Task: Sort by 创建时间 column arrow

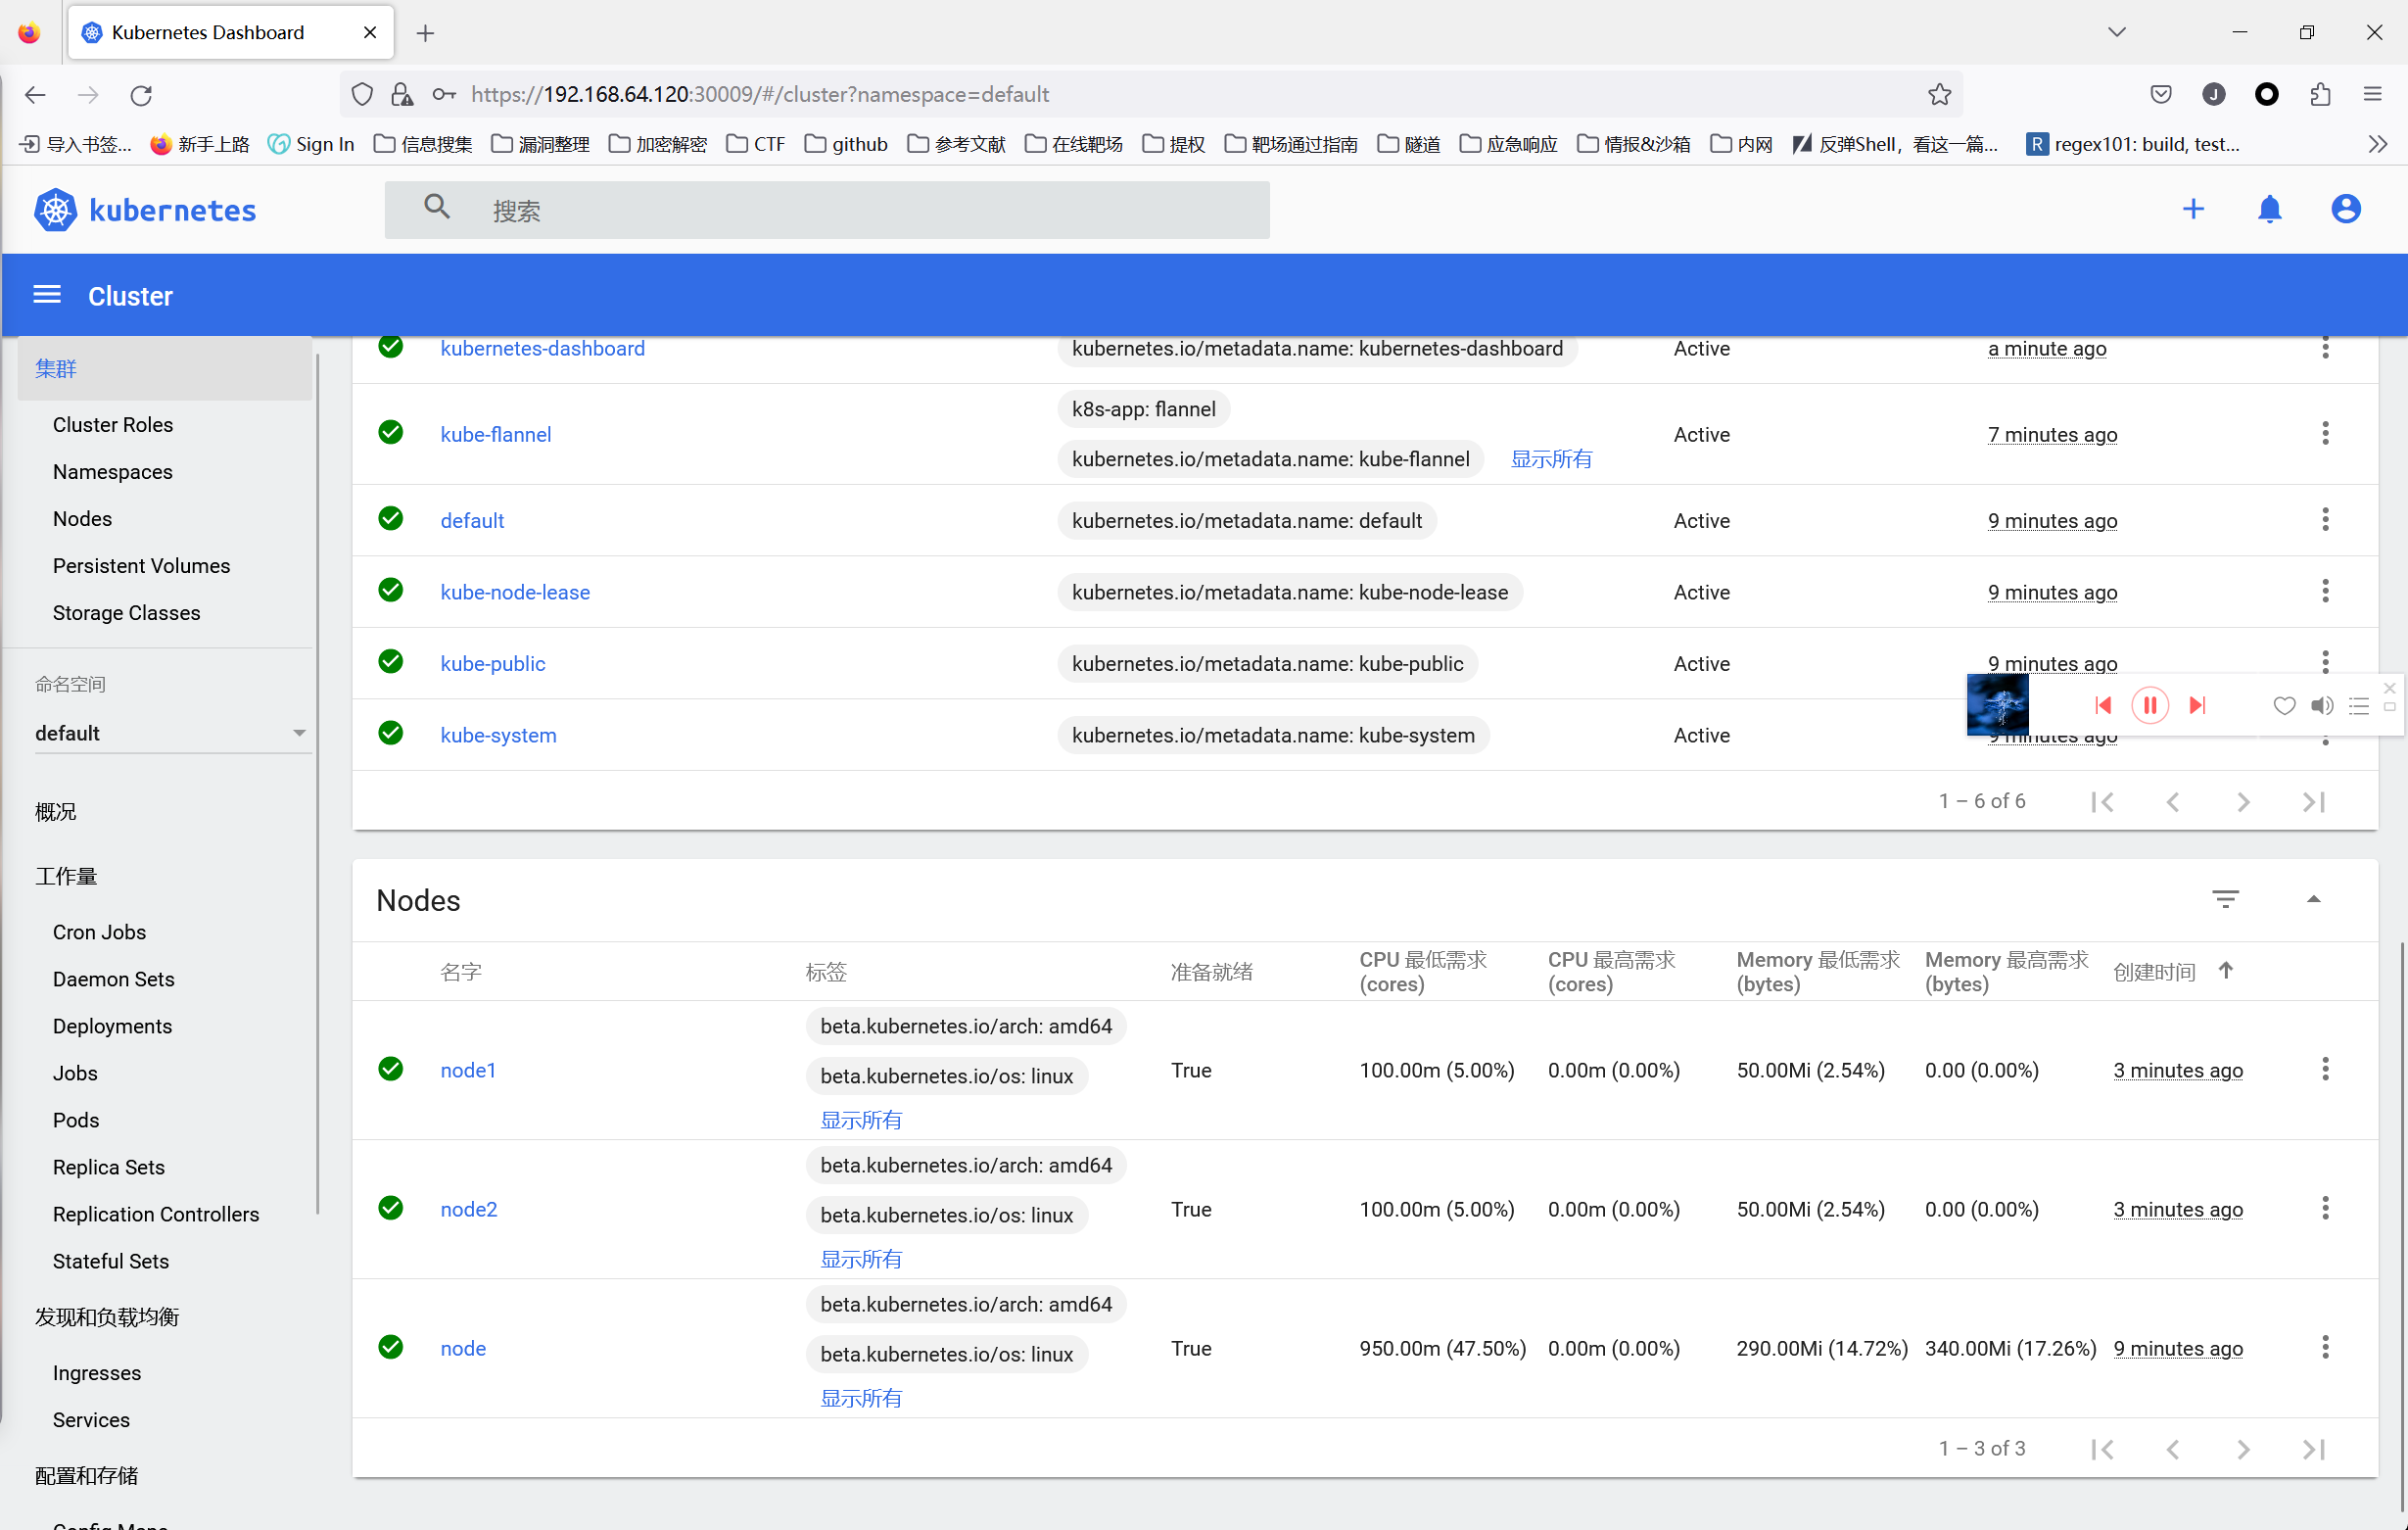Action: [2225, 970]
